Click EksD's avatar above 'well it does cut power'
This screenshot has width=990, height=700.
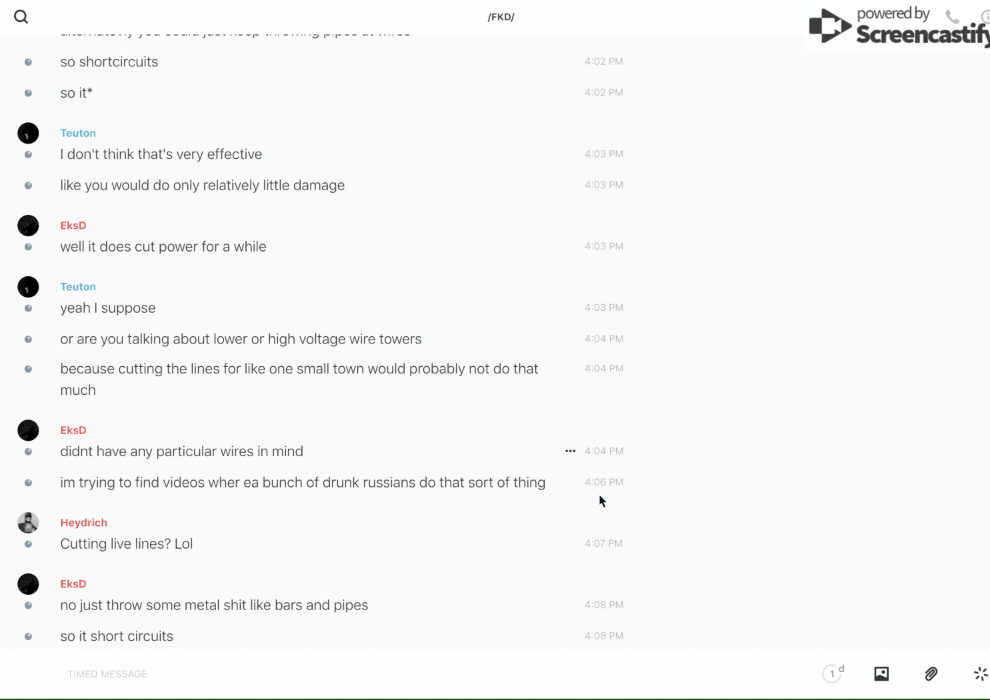28,225
